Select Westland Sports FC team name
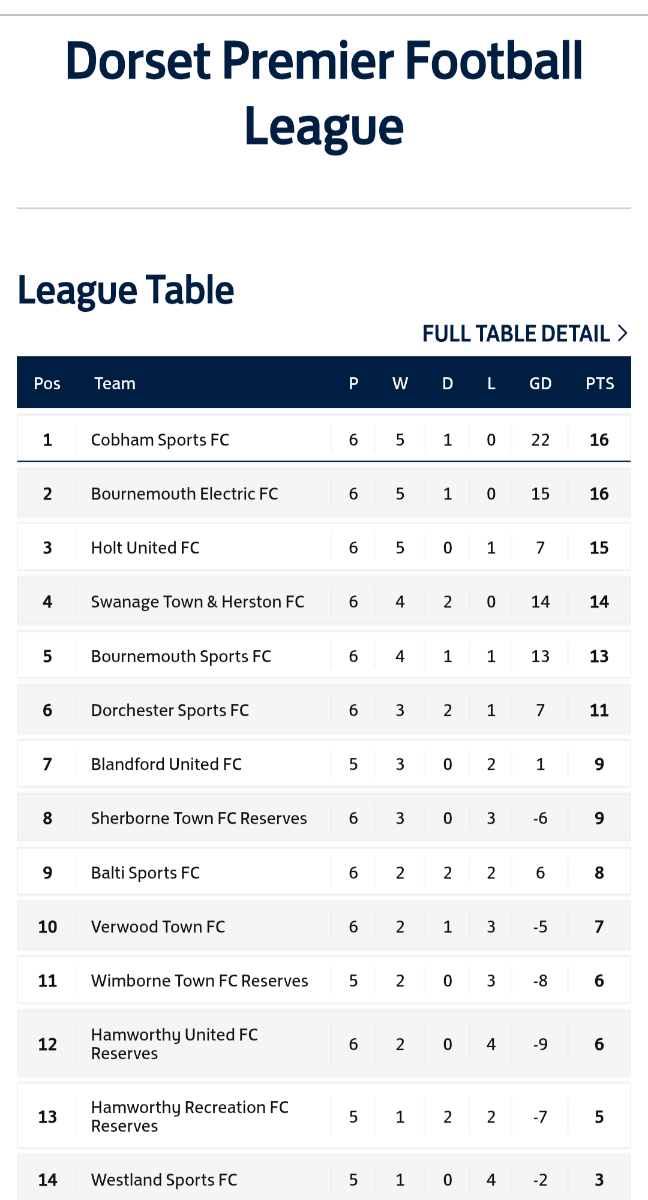Screen dimensions: 648x1200 point(164,1180)
